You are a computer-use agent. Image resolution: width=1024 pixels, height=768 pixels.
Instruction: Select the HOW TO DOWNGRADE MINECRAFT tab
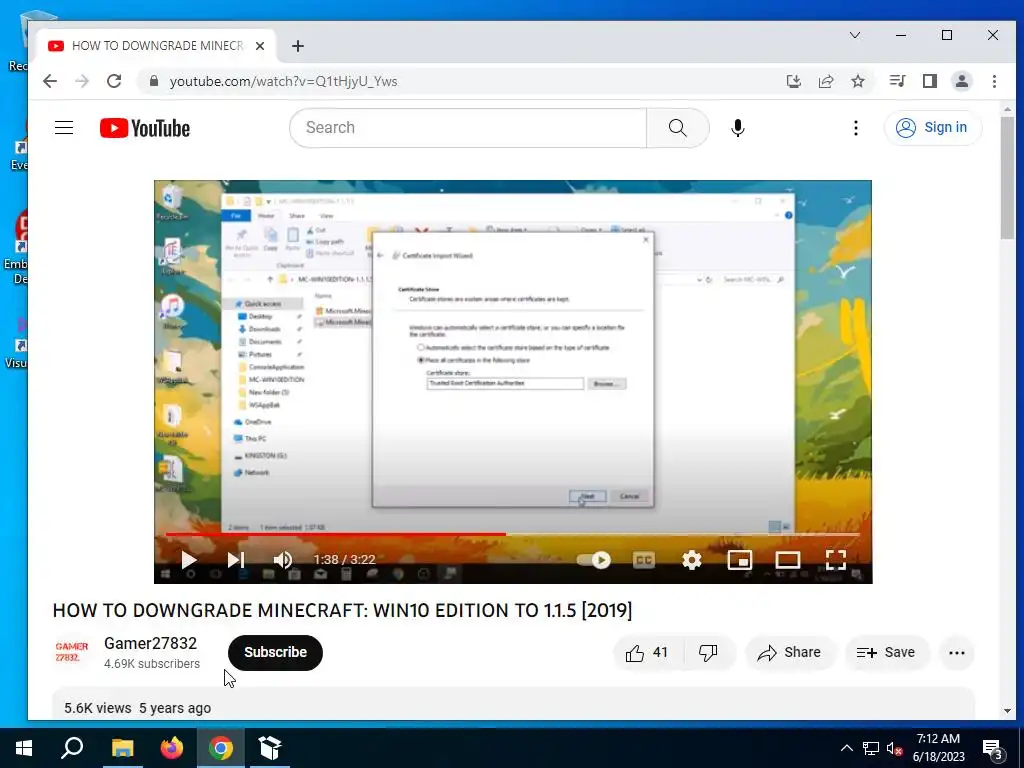[157, 46]
